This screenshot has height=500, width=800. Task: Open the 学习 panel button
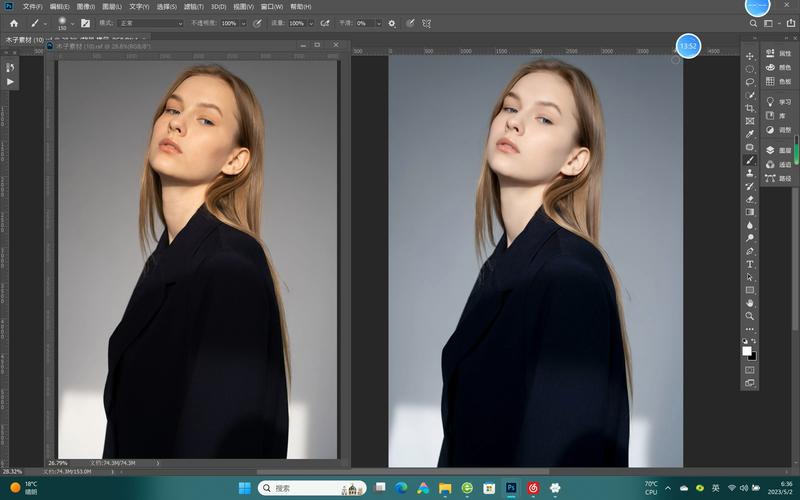point(778,102)
